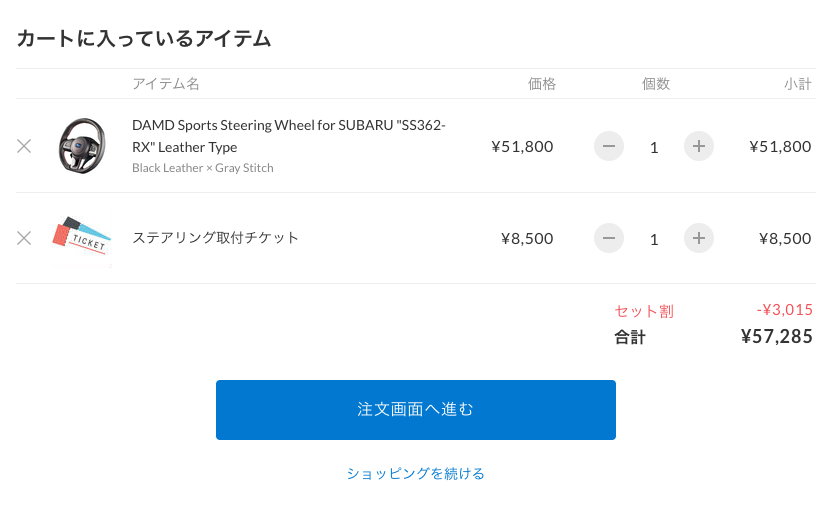Increase quantity of DAMD Steering Wheel
831x516 pixels.
(x=699, y=146)
